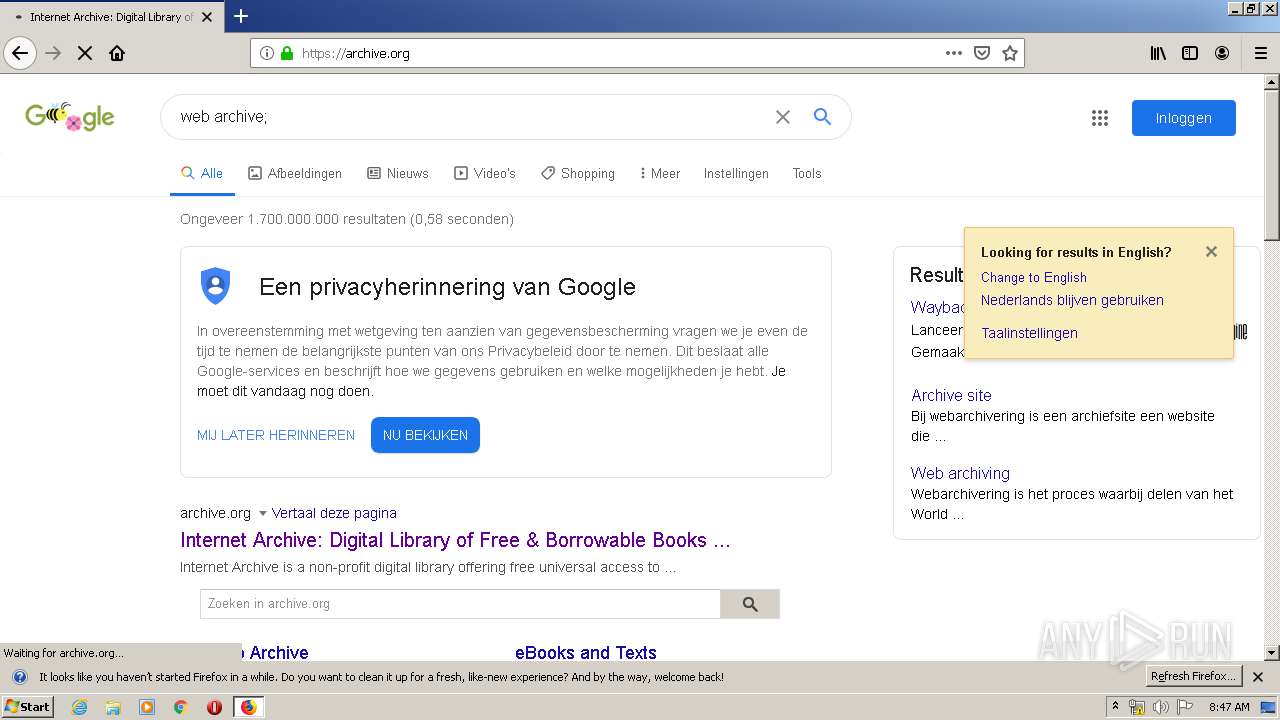This screenshot has width=1280, height=720.
Task: Clear the Google search box with X
Action: pyautogui.click(x=783, y=117)
